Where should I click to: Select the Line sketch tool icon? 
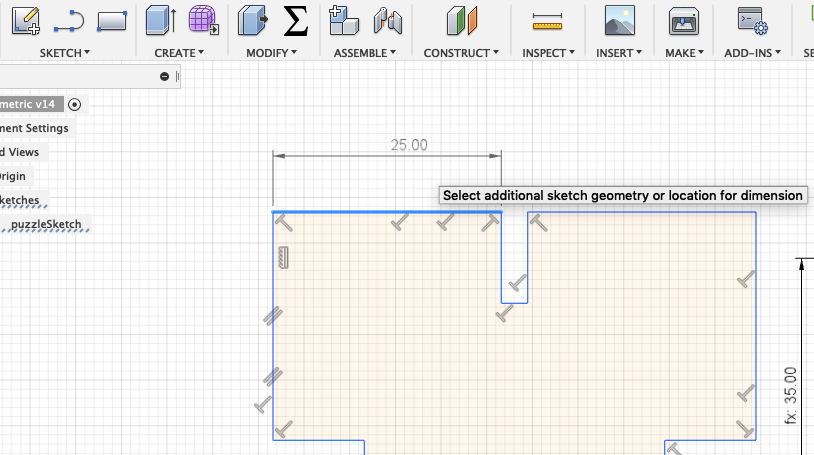(69, 22)
